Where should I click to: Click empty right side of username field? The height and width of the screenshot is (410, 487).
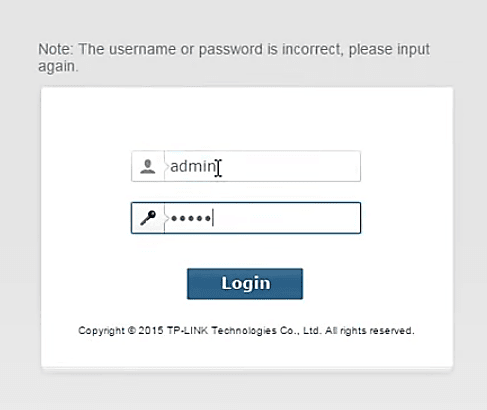(x=293, y=166)
